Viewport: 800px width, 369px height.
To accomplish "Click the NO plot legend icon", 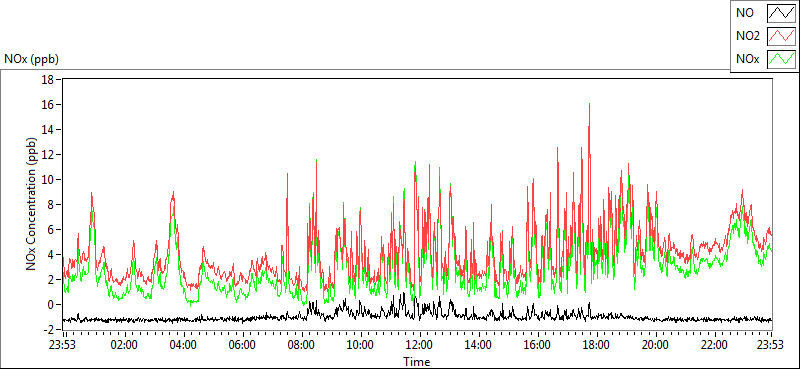I will pos(782,13).
